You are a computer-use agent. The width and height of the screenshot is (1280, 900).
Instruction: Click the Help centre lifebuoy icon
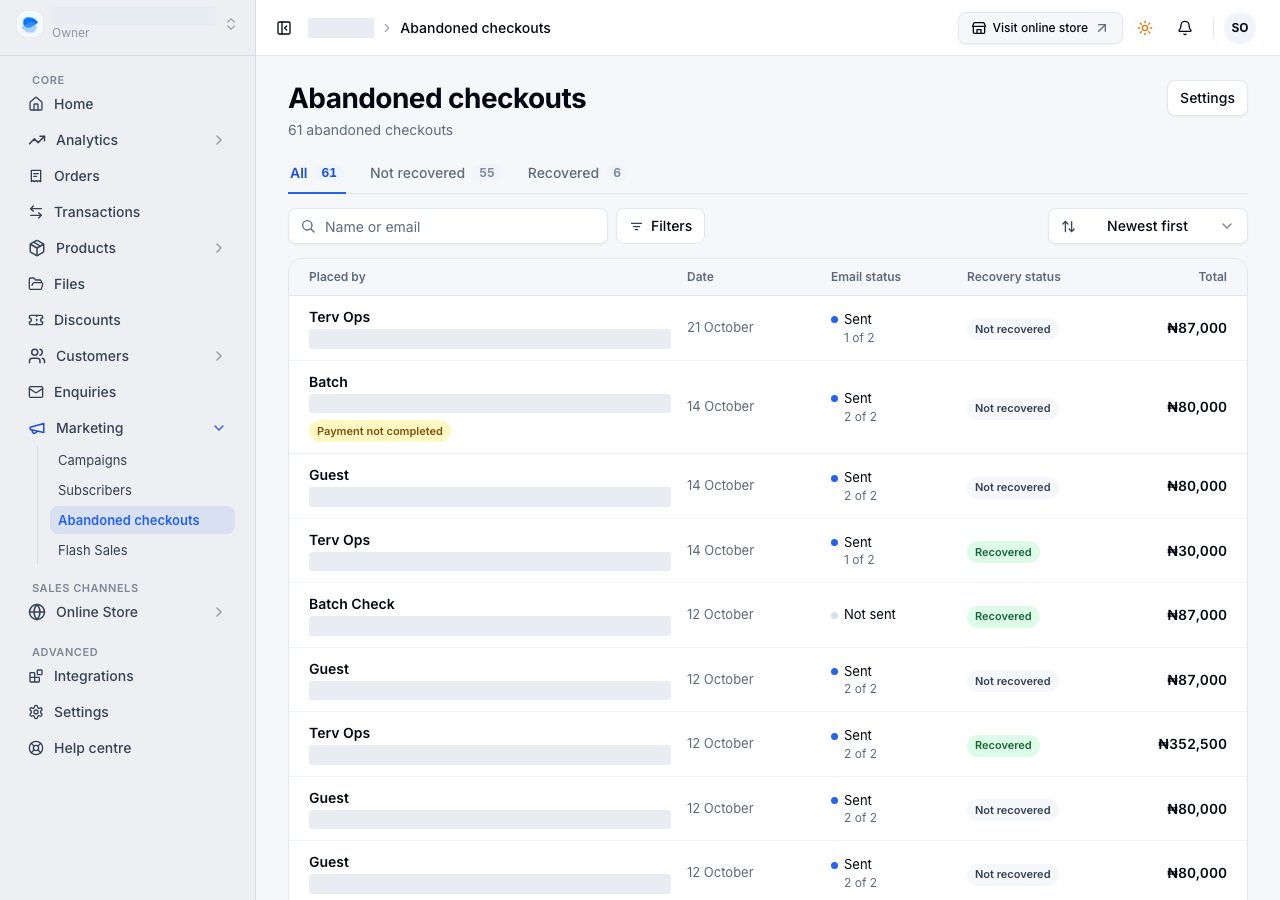tap(36, 748)
